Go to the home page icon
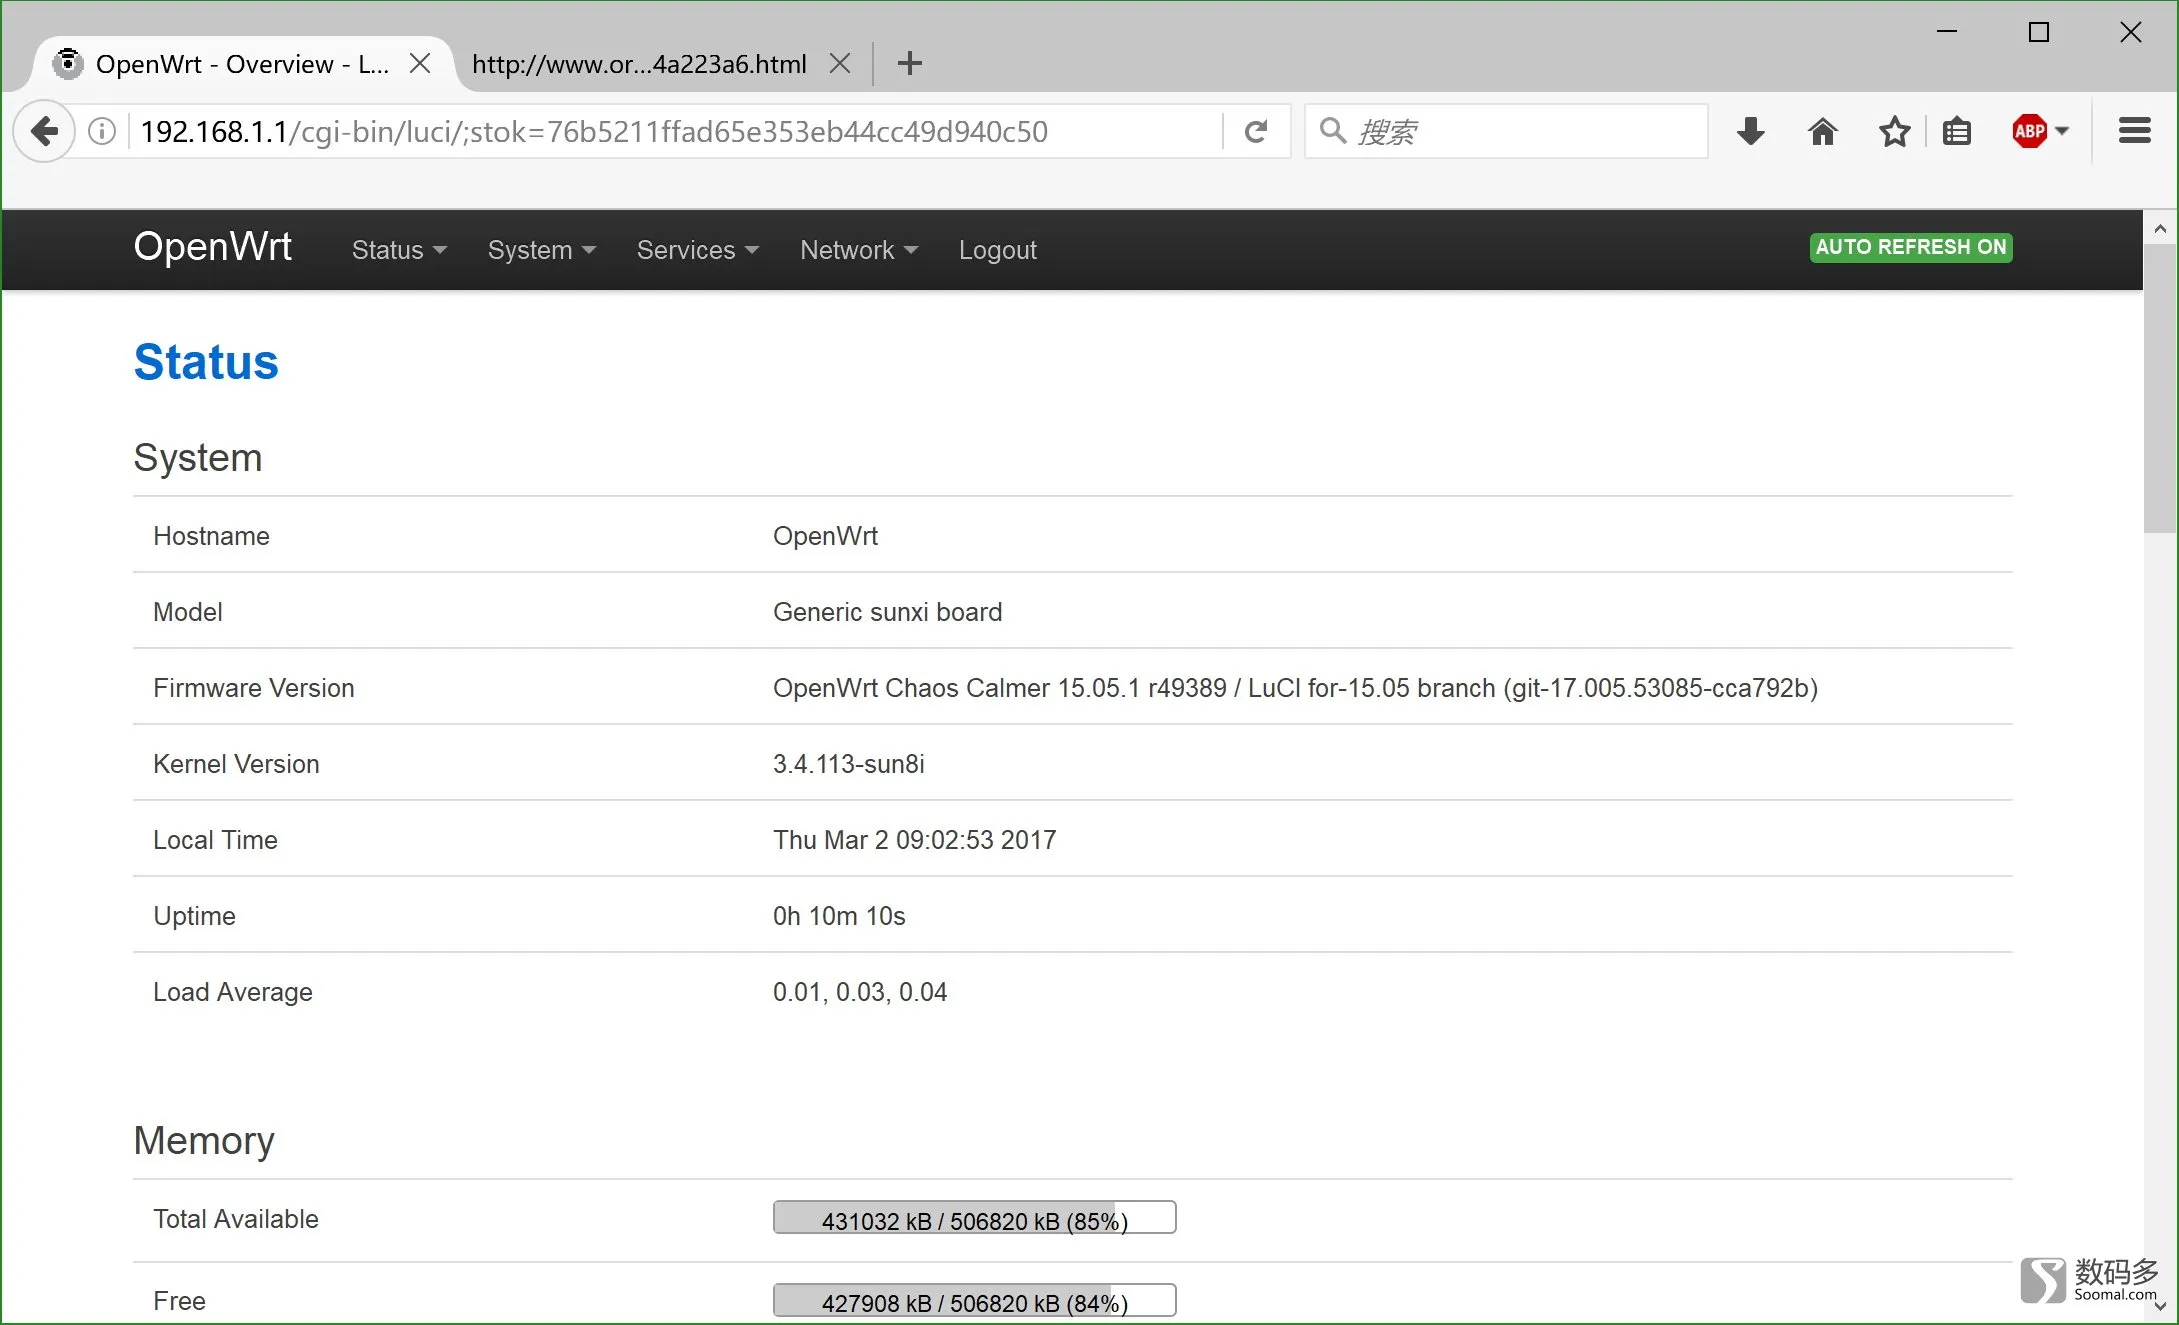 coord(1822,131)
